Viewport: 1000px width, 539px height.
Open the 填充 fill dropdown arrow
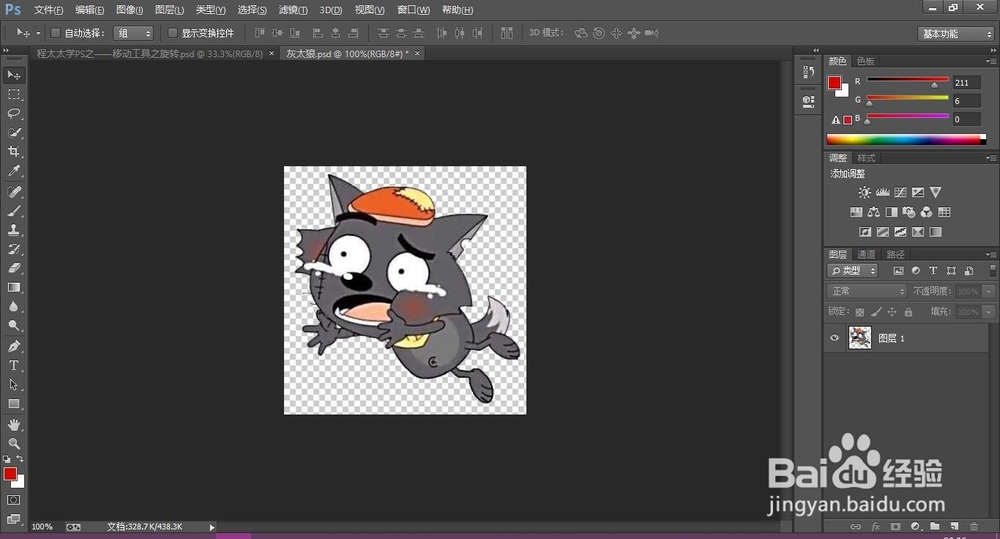tap(989, 312)
